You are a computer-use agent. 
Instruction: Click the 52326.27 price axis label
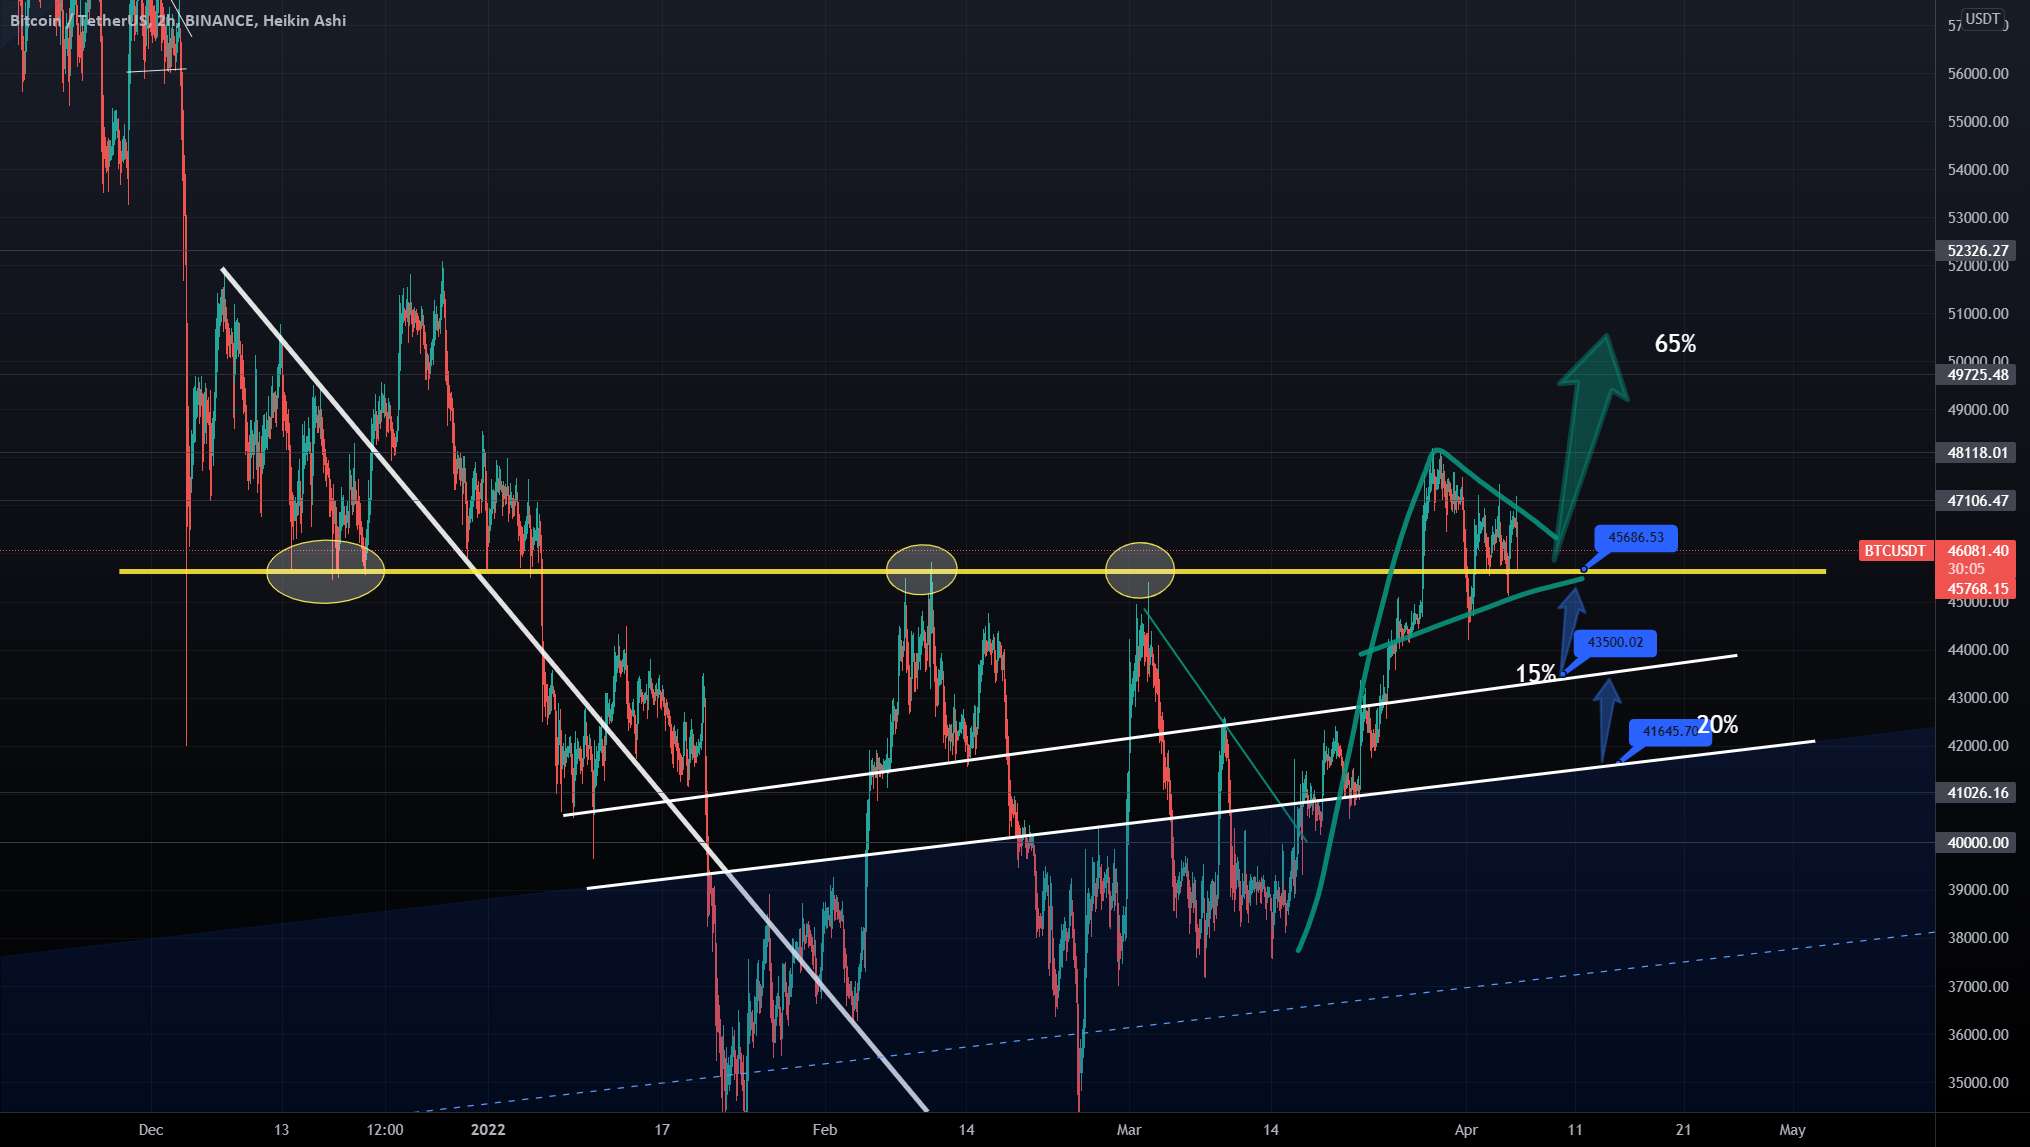[1978, 251]
